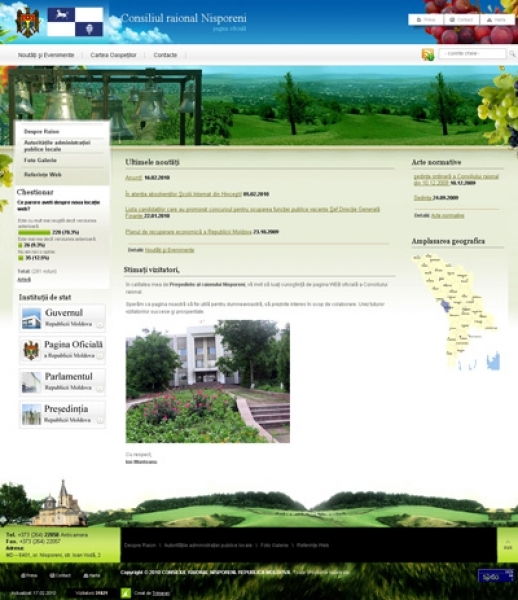The width and height of the screenshot is (518, 600).
Task: Open Despre Raion sidebar item
Action: (41, 132)
